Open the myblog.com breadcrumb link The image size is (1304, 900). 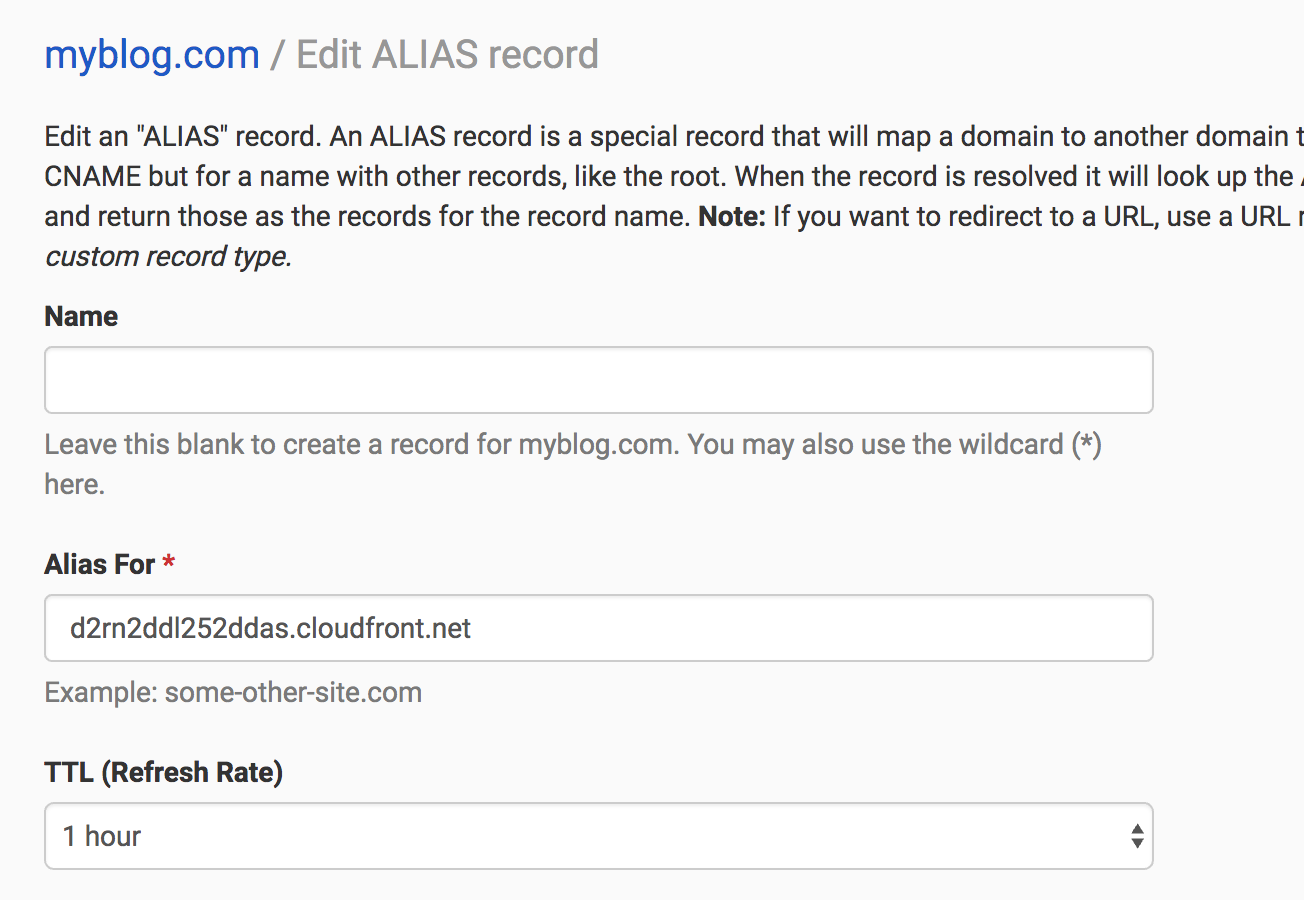(152, 54)
